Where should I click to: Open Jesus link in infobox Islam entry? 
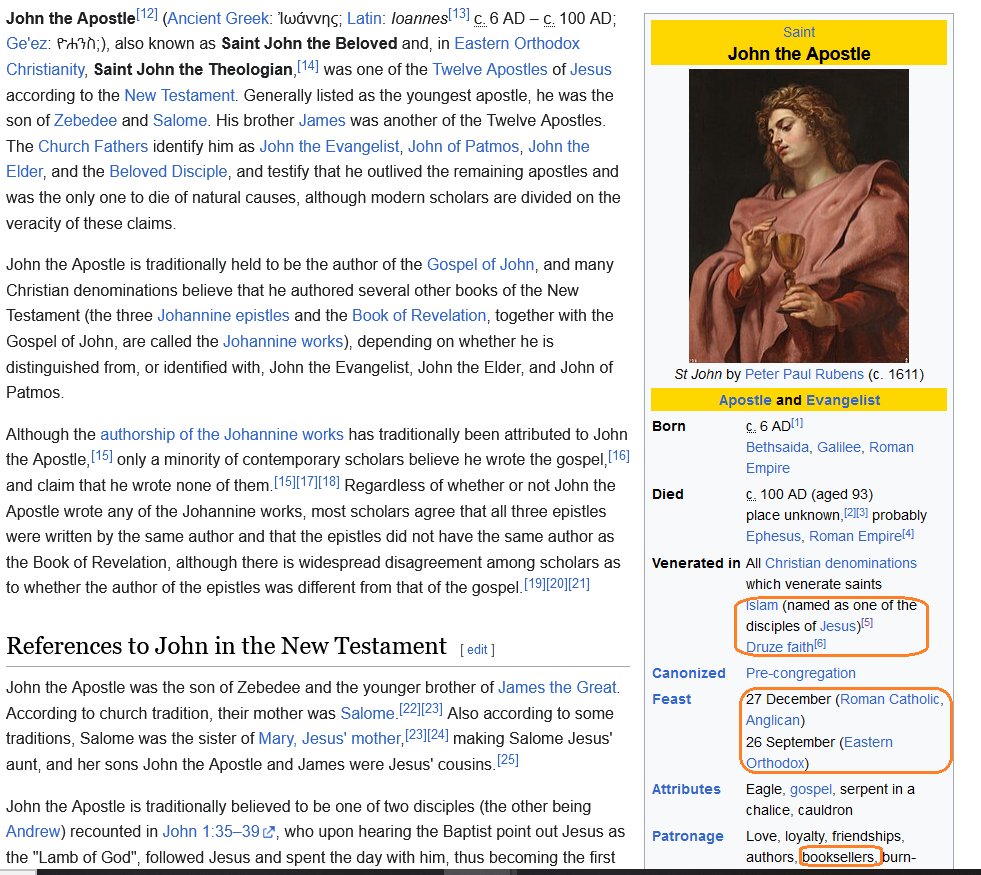click(838, 626)
